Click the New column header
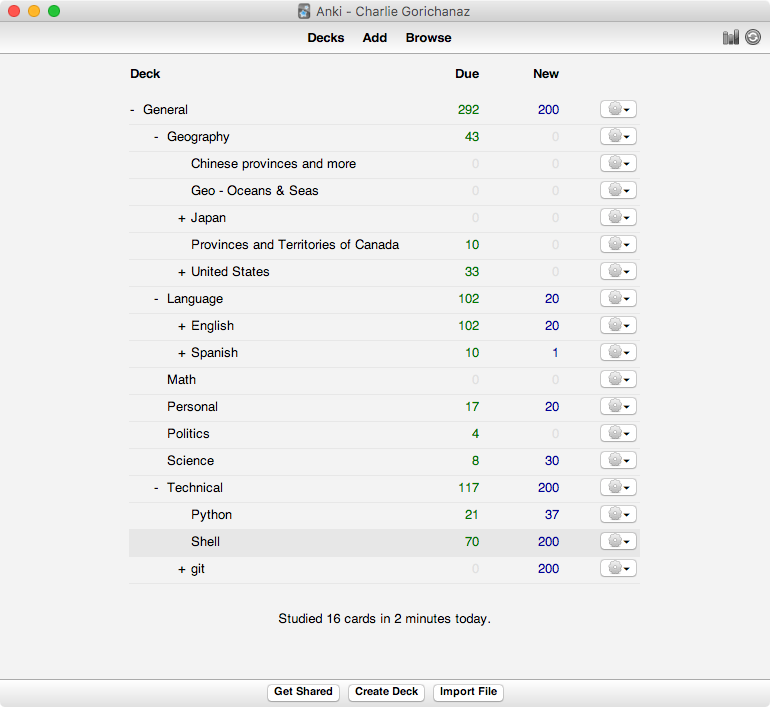 point(546,74)
